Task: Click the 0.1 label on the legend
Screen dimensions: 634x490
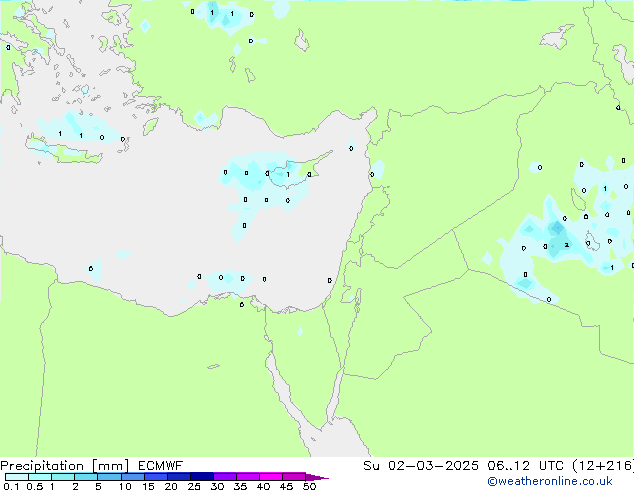Action: pos(11,486)
